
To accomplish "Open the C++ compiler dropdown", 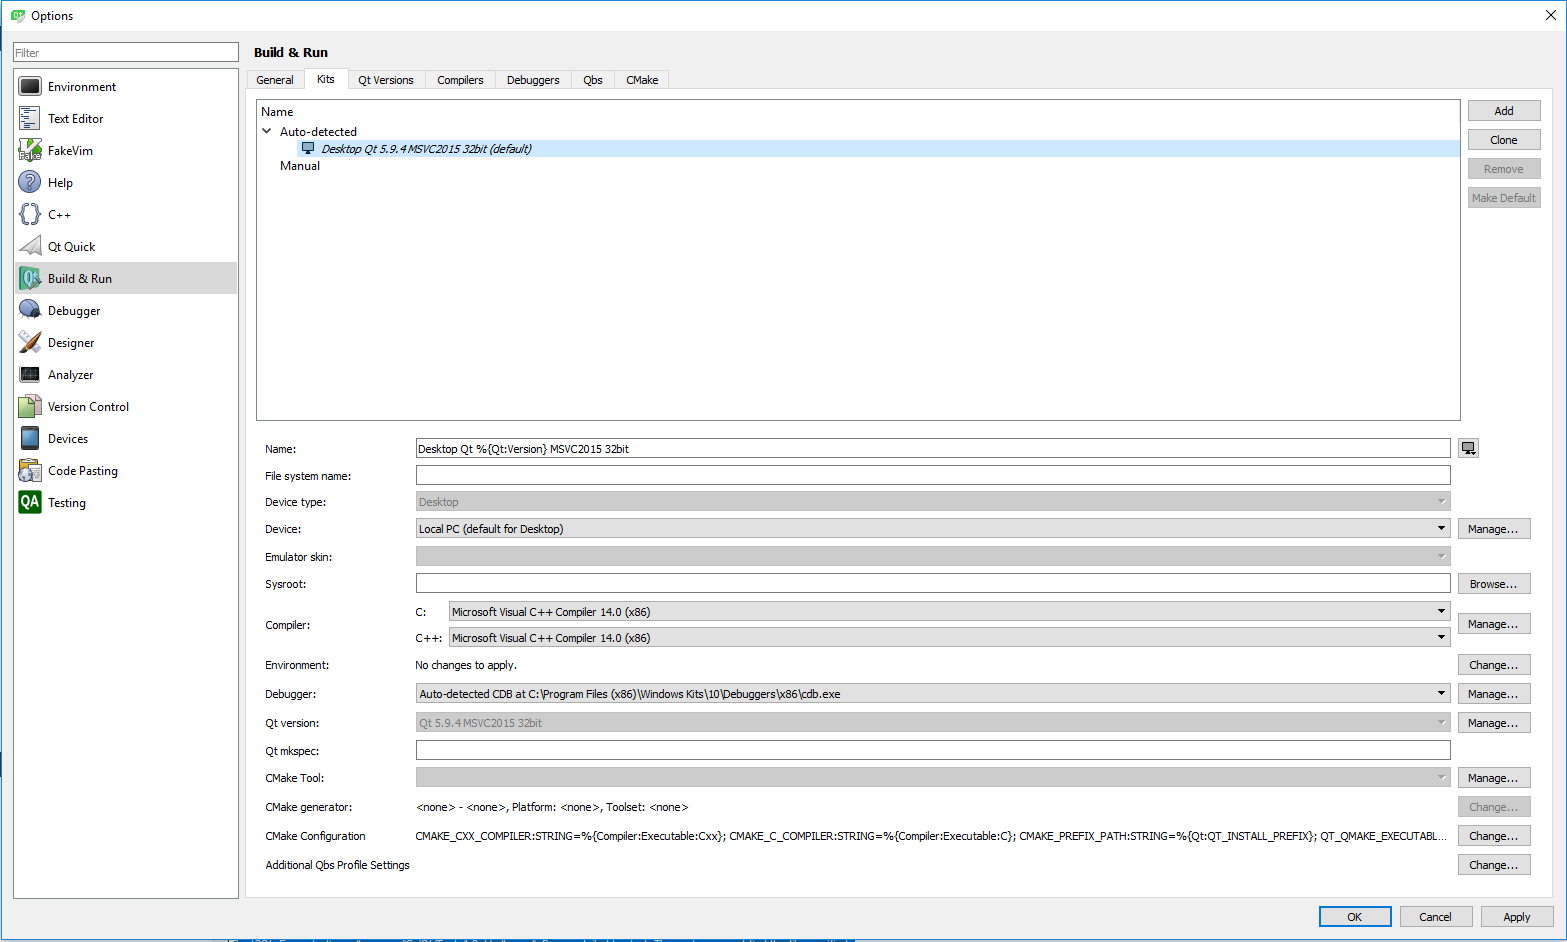I will click(x=950, y=638).
